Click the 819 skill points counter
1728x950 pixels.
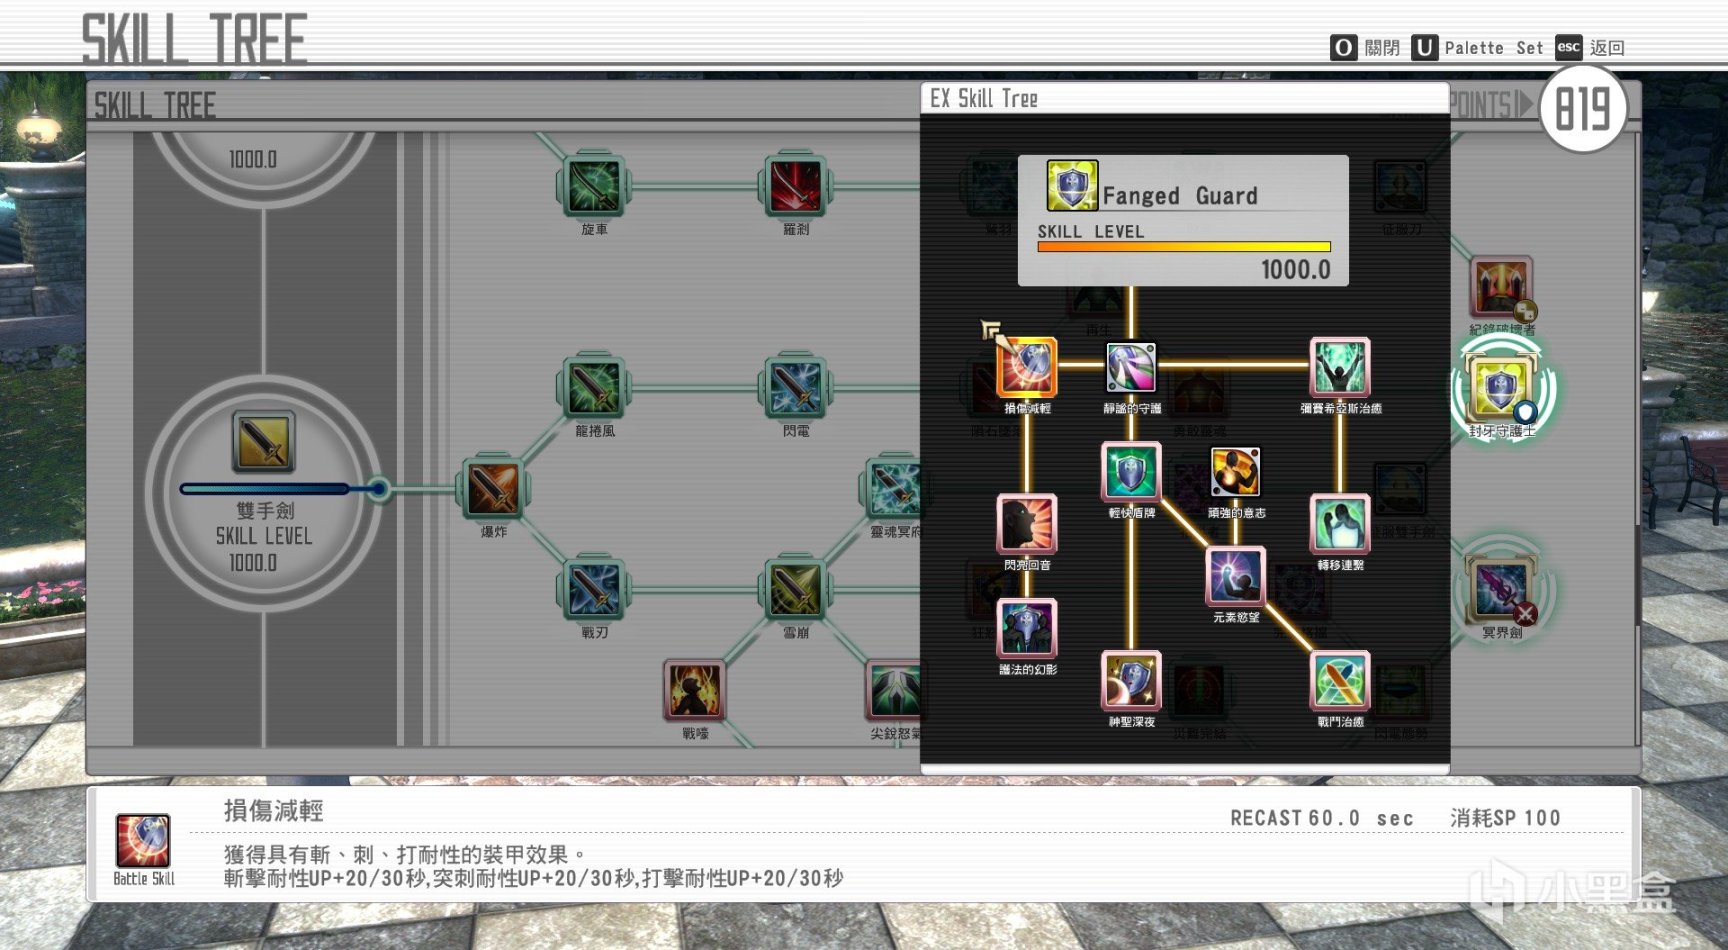[x=1583, y=109]
